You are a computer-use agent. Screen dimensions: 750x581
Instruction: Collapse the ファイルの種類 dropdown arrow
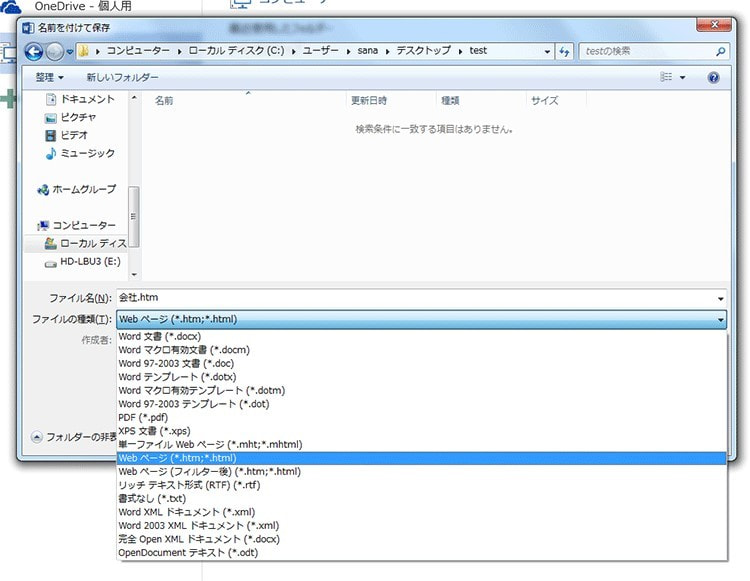coord(721,320)
